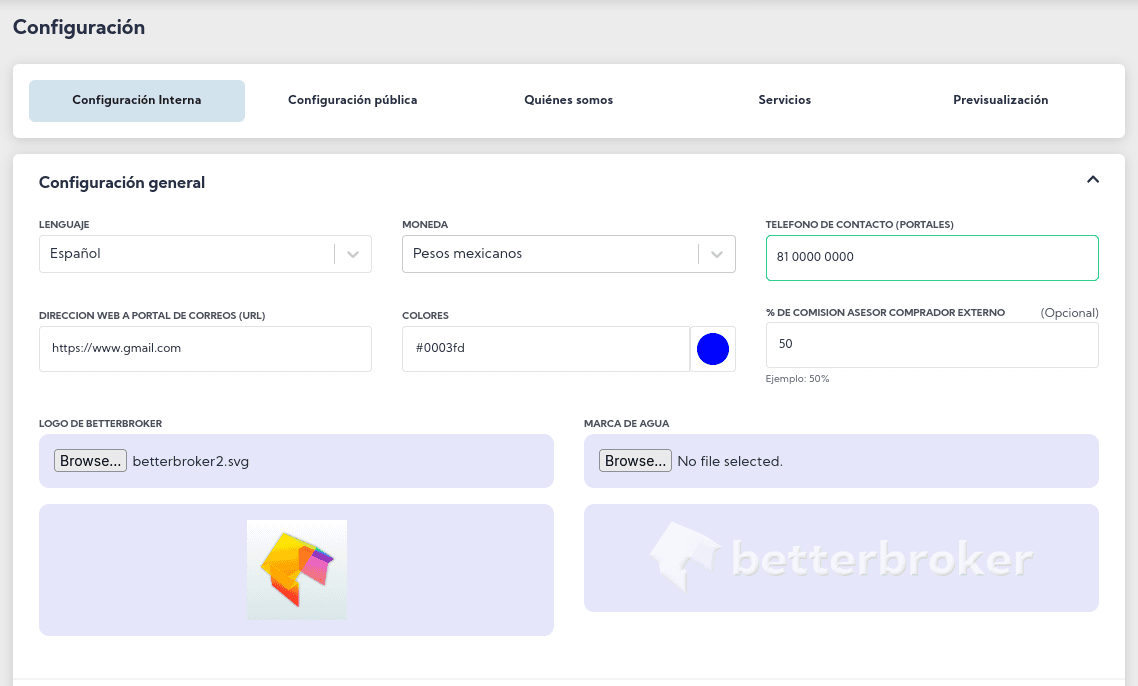
Task: Click the betterbroker watermark preview
Action: (x=841, y=558)
